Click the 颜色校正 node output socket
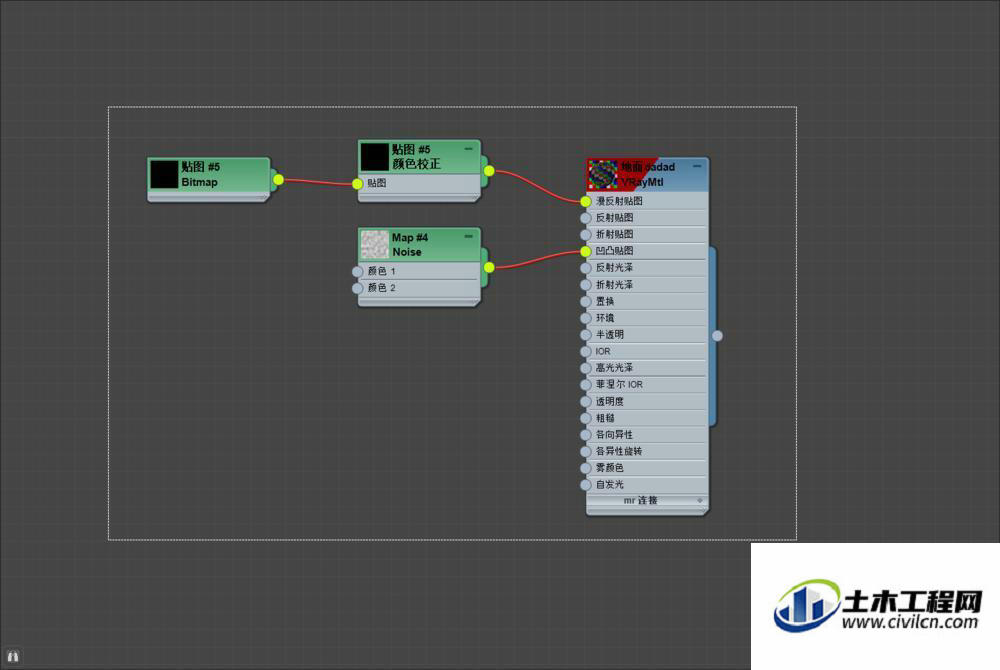This screenshot has height=670, width=1000. (x=489, y=171)
